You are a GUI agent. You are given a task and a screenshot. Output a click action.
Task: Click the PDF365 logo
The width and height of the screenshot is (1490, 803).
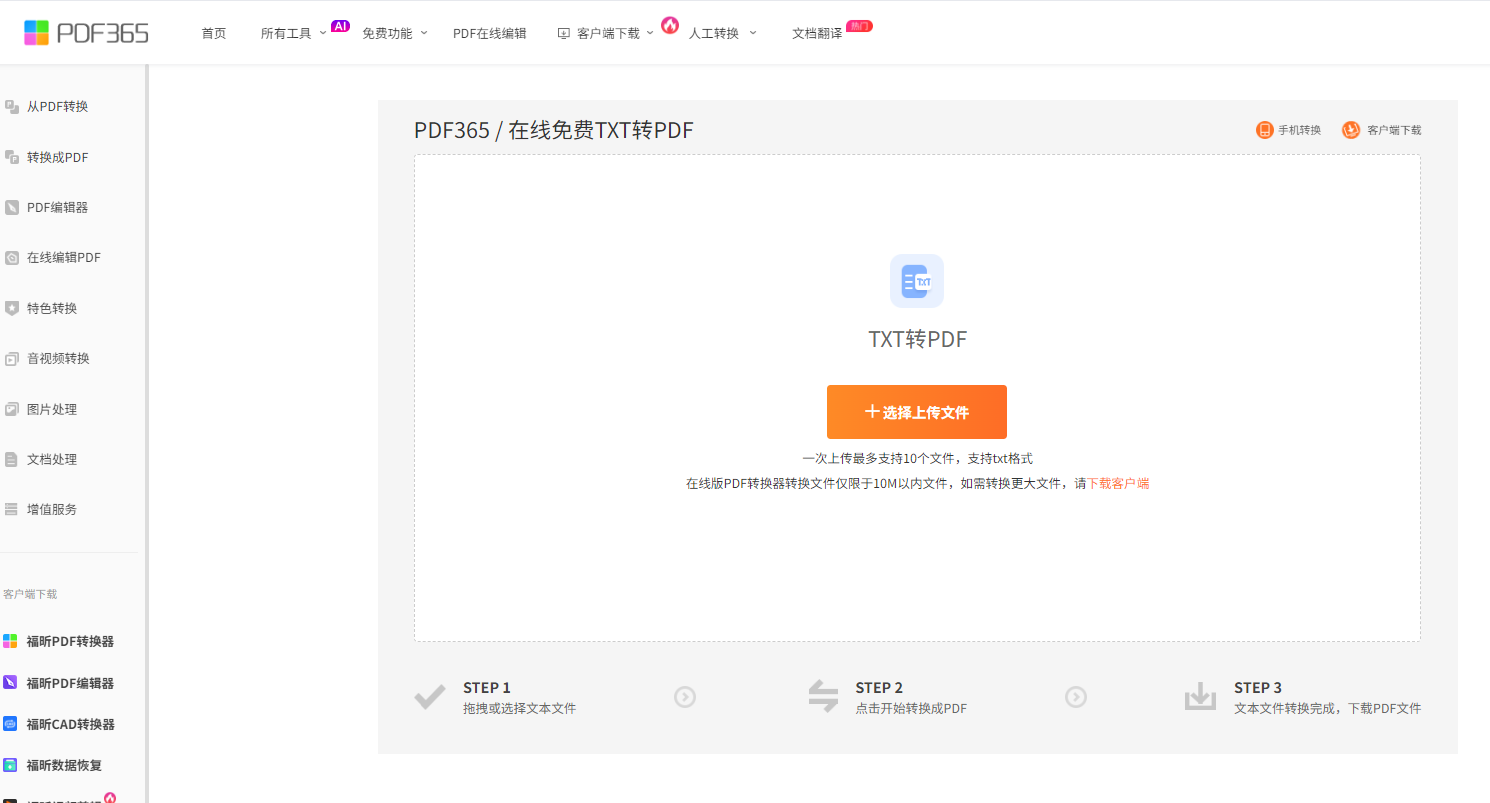86,33
